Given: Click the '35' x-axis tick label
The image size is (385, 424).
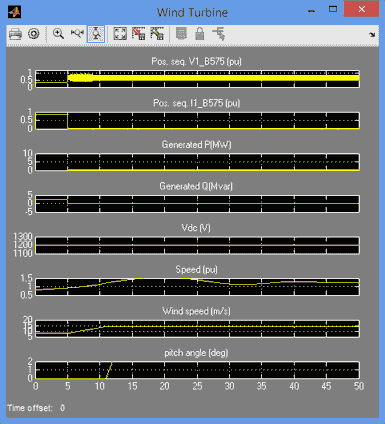Looking at the screenshot, I should tap(262, 386).
